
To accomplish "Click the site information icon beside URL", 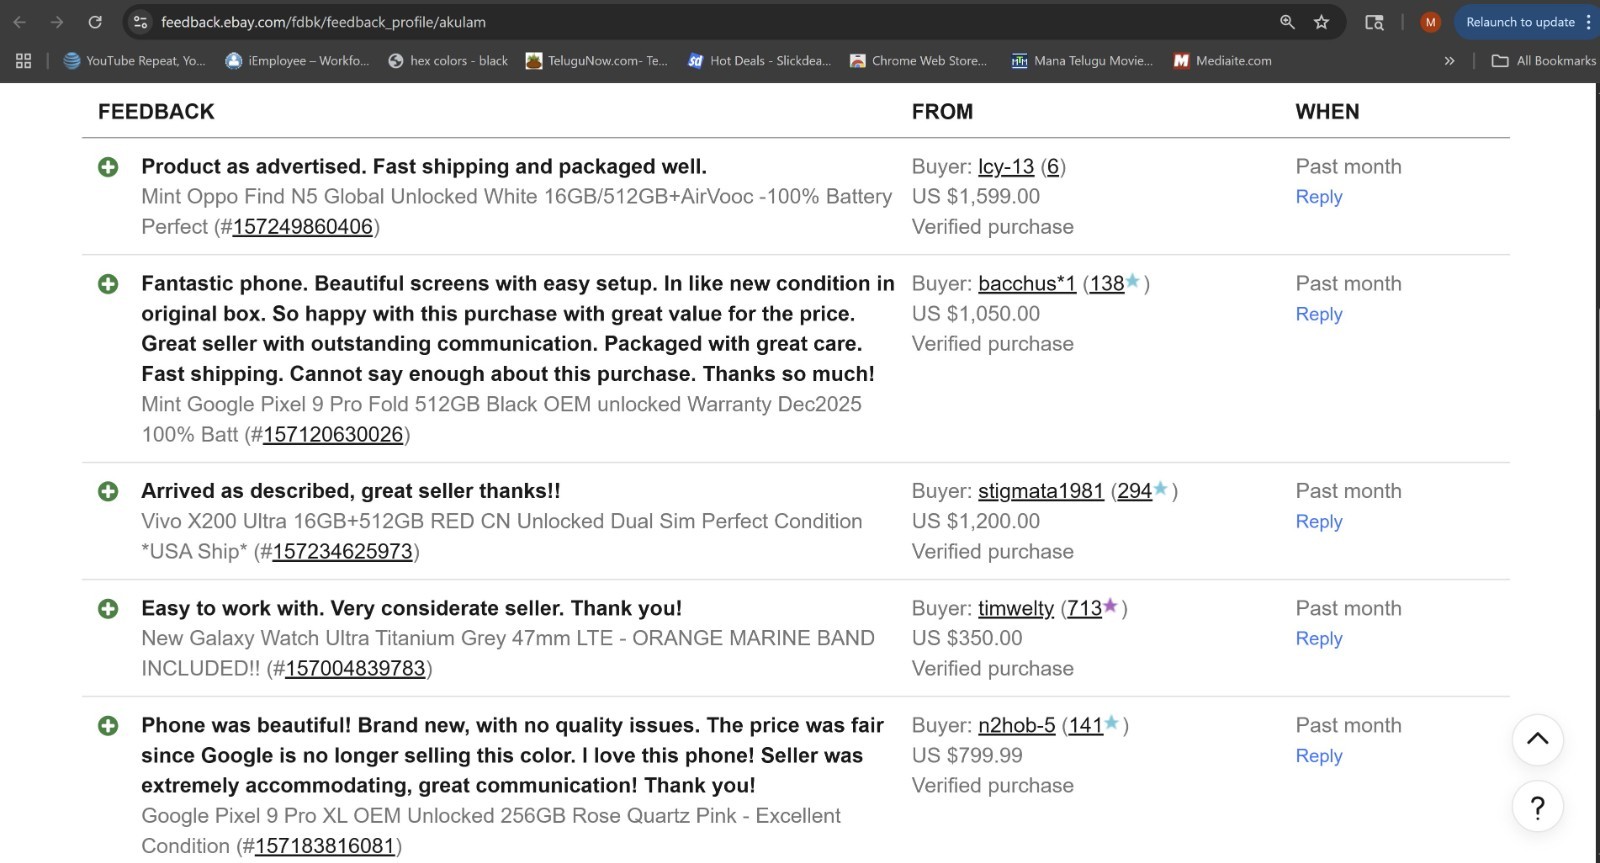I will coord(141,22).
